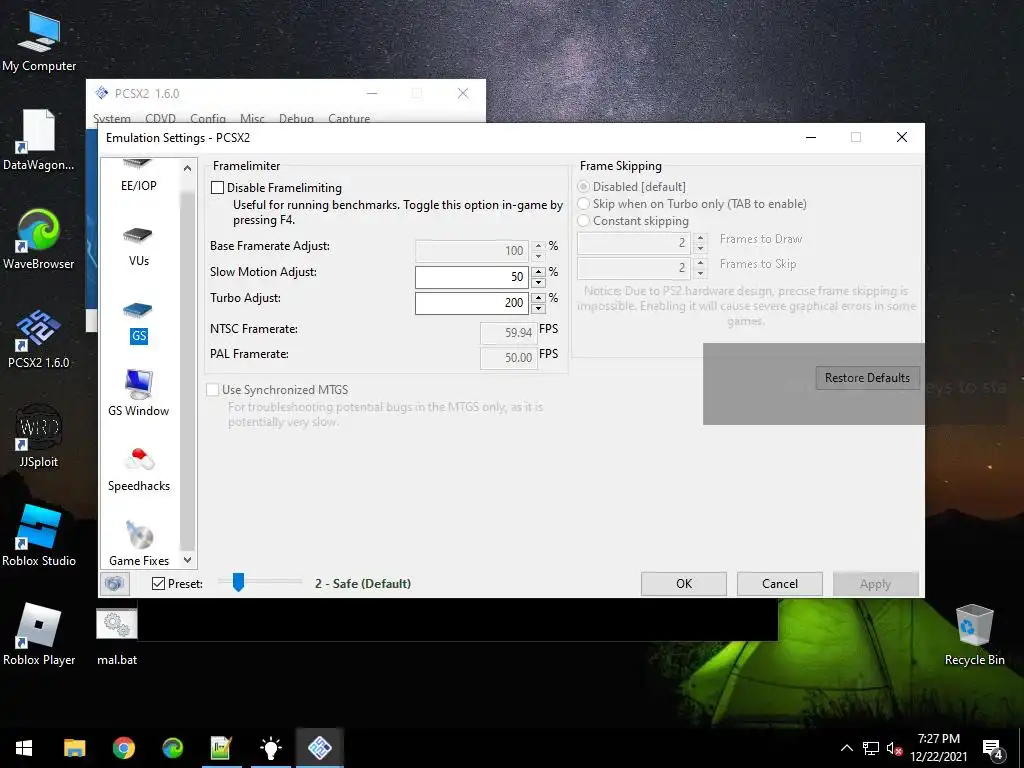This screenshot has height=768, width=1024.
Task: Increase Slow Motion Adjust value
Action: click(538, 272)
